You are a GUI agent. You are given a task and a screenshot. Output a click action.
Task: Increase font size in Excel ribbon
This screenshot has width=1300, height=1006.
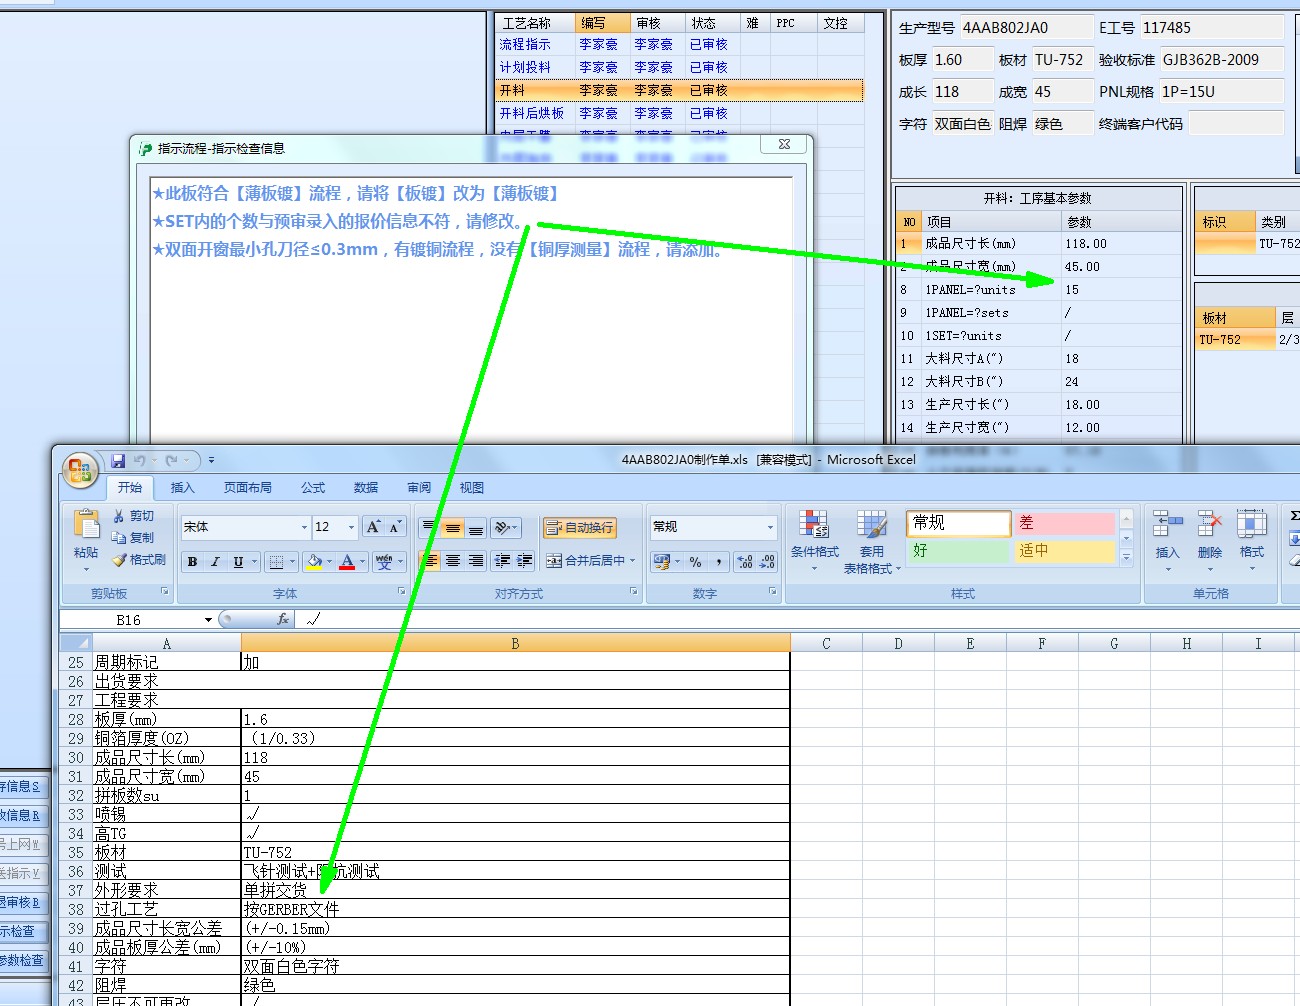point(373,527)
